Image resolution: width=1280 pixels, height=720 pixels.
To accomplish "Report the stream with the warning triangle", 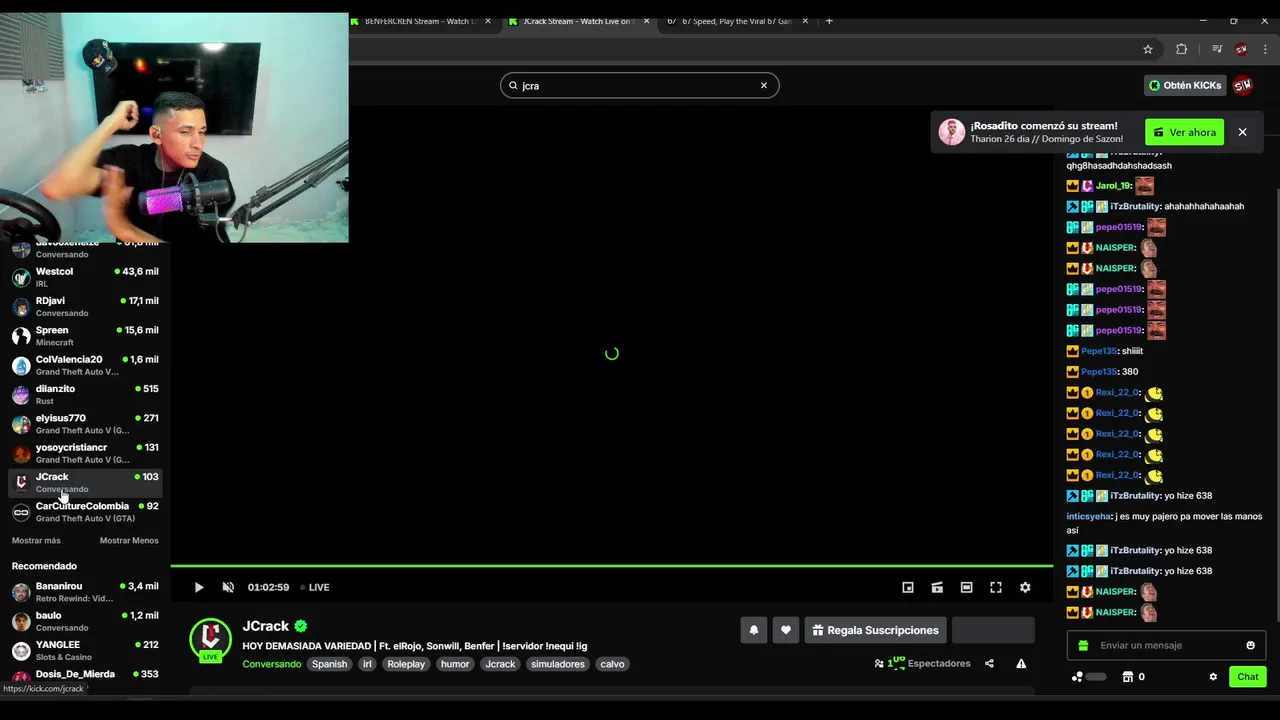I will [x=1021, y=663].
